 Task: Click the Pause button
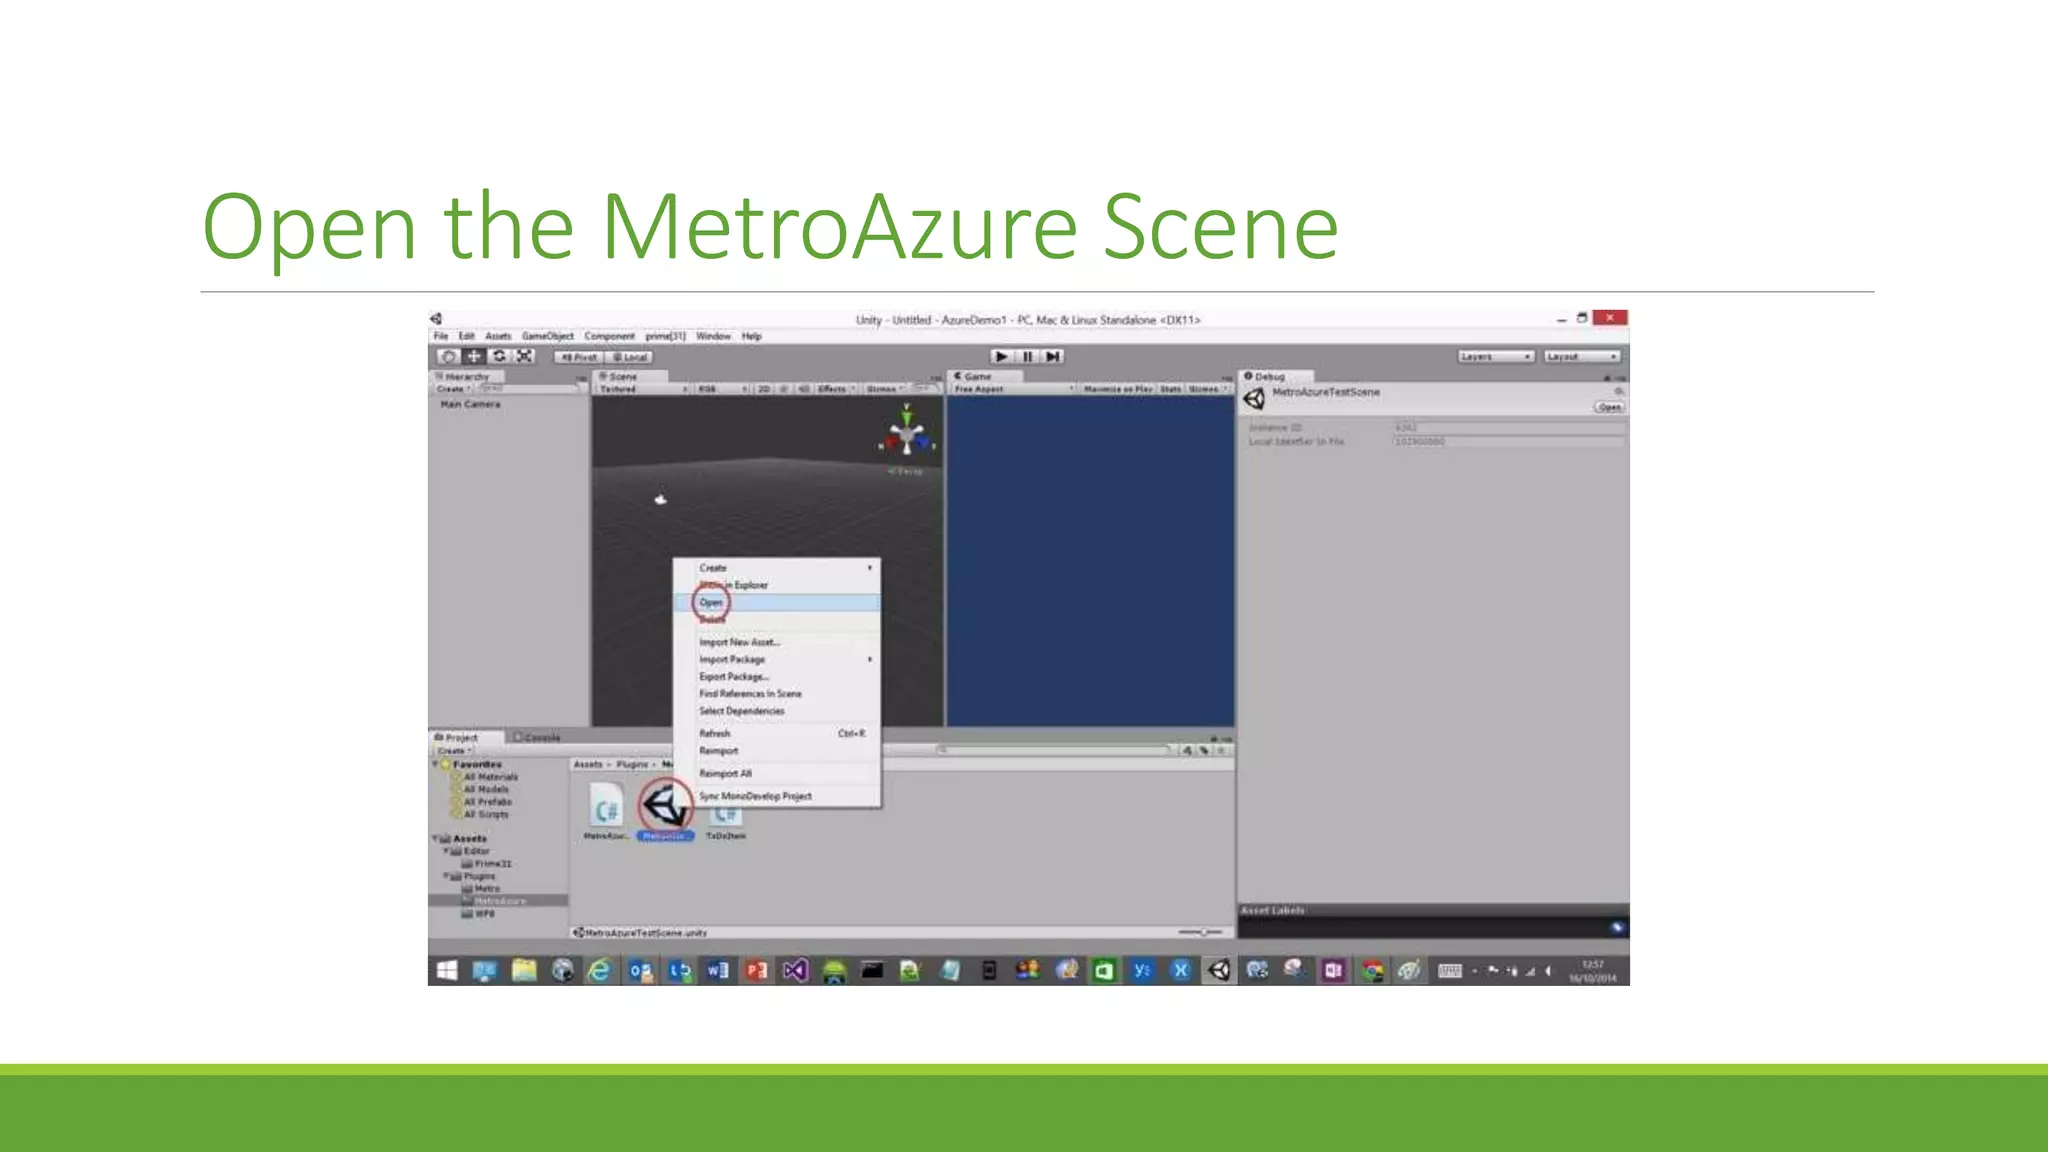[1027, 356]
